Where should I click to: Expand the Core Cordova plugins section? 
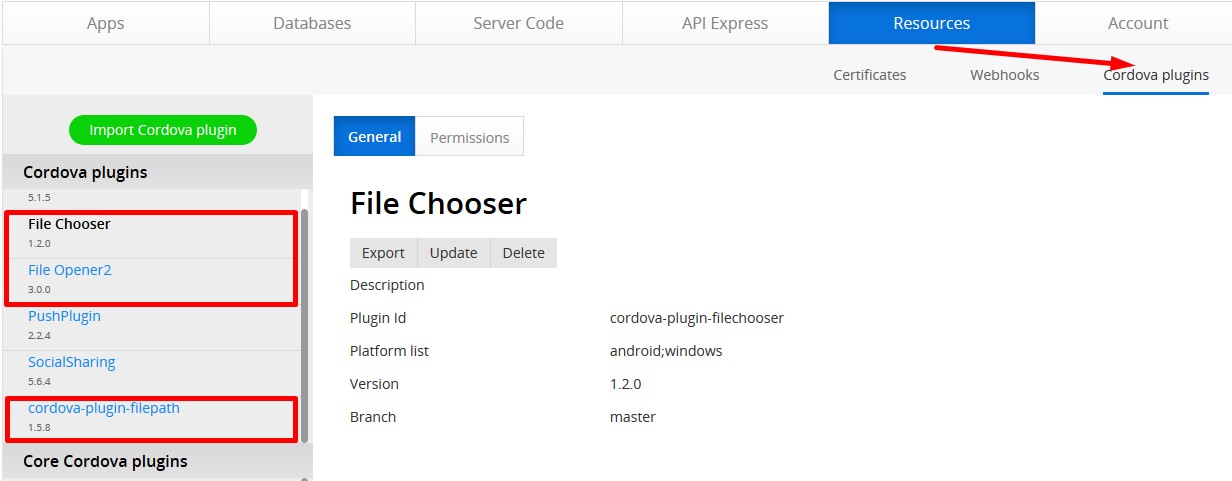pyautogui.click(x=105, y=461)
